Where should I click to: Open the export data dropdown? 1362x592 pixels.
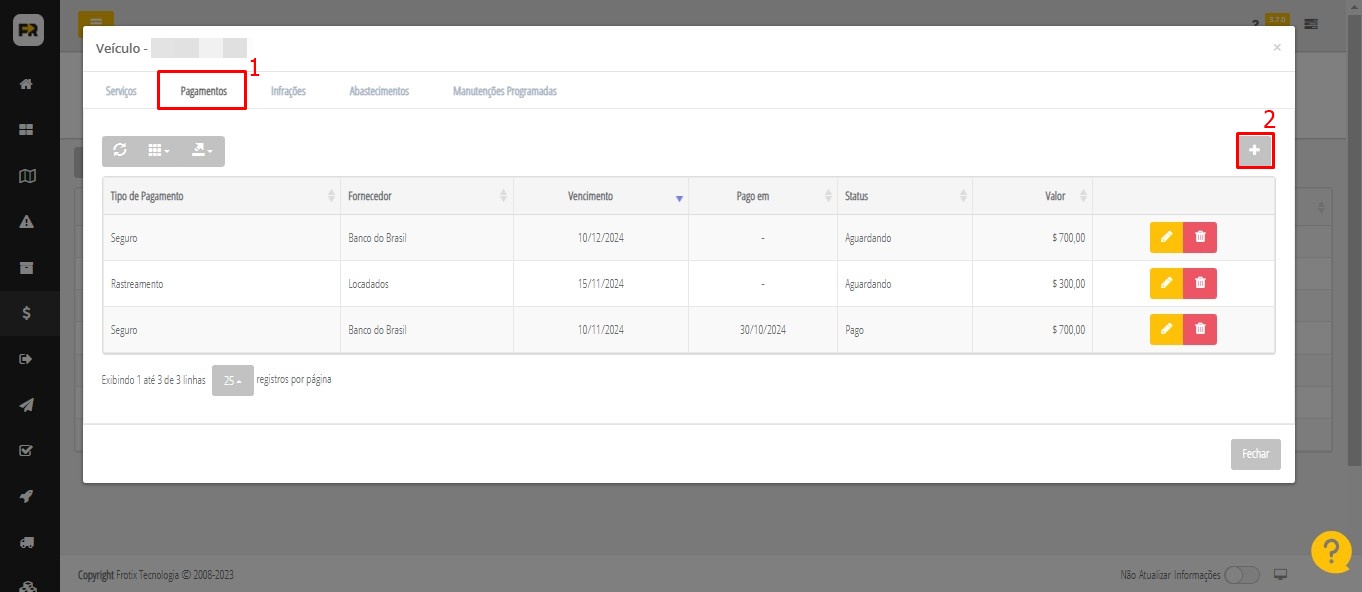point(202,150)
